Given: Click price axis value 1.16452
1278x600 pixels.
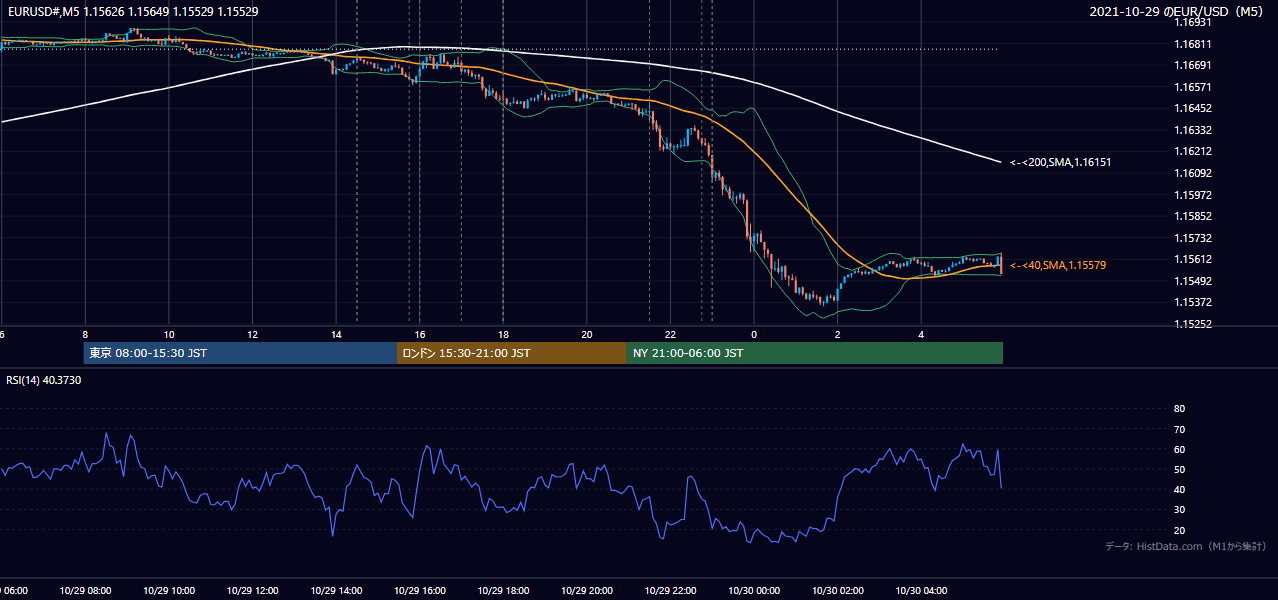Looking at the screenshot, I should [1194, 108].
